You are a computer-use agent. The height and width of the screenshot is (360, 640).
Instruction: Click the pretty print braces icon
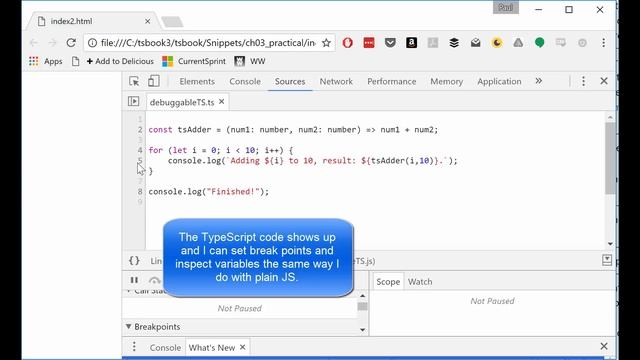click(134, 261)
